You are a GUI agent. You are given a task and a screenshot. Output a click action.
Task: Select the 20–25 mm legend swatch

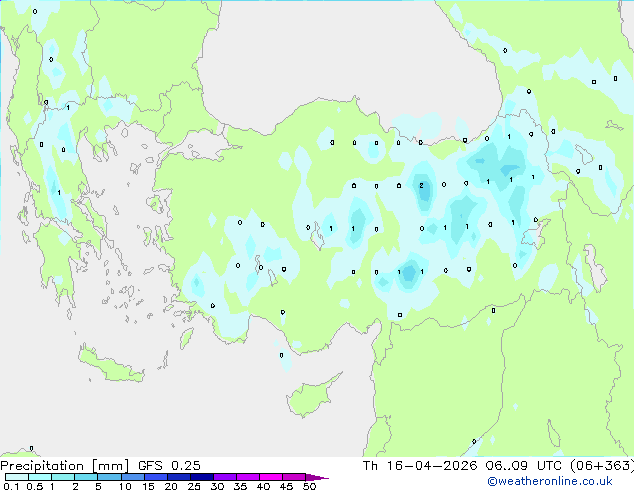tap(179, 477)
